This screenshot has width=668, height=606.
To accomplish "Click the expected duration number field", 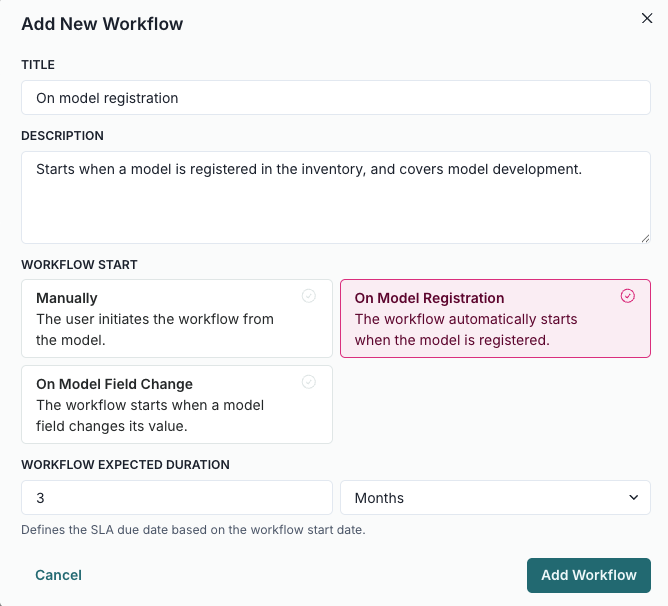I will (176, 498).
